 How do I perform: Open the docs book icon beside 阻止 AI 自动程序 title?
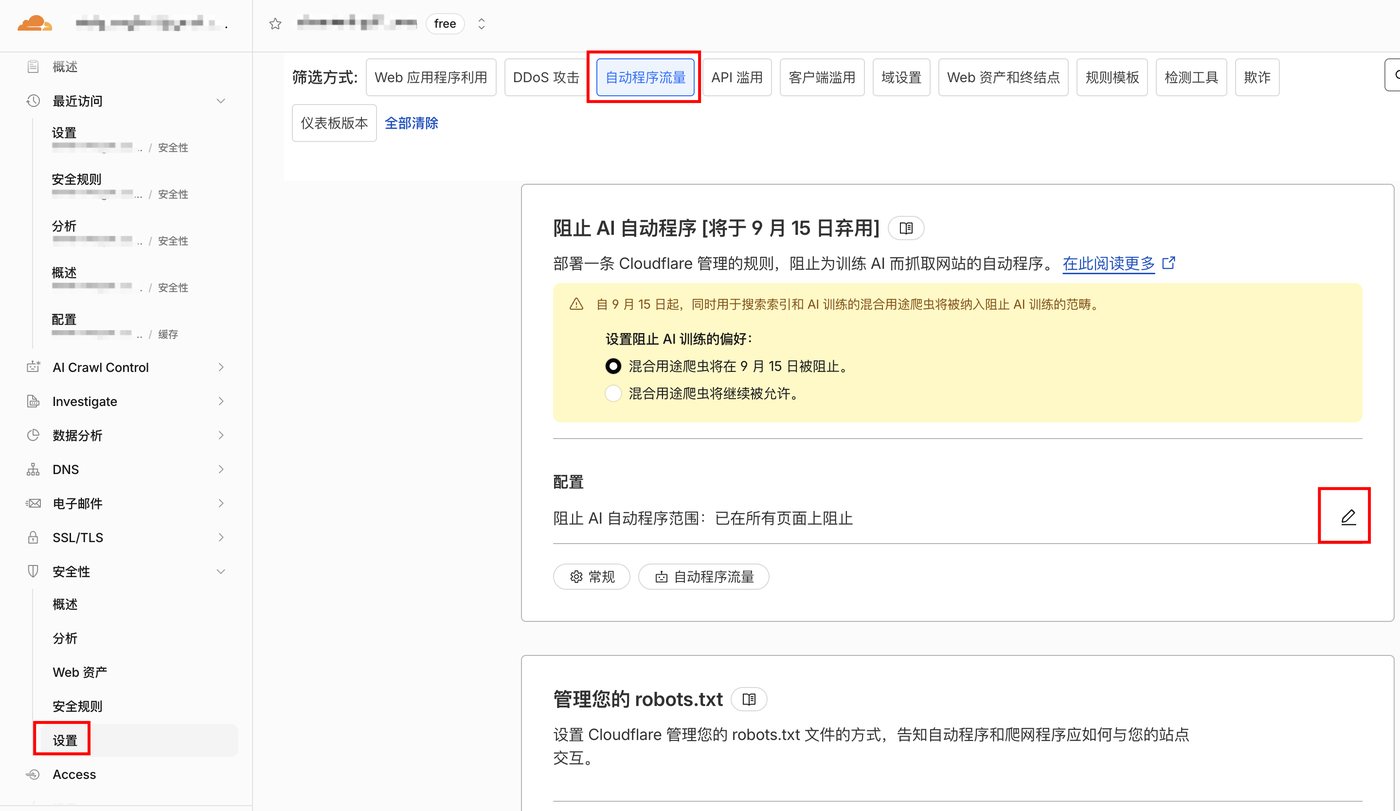pos(906,228)
